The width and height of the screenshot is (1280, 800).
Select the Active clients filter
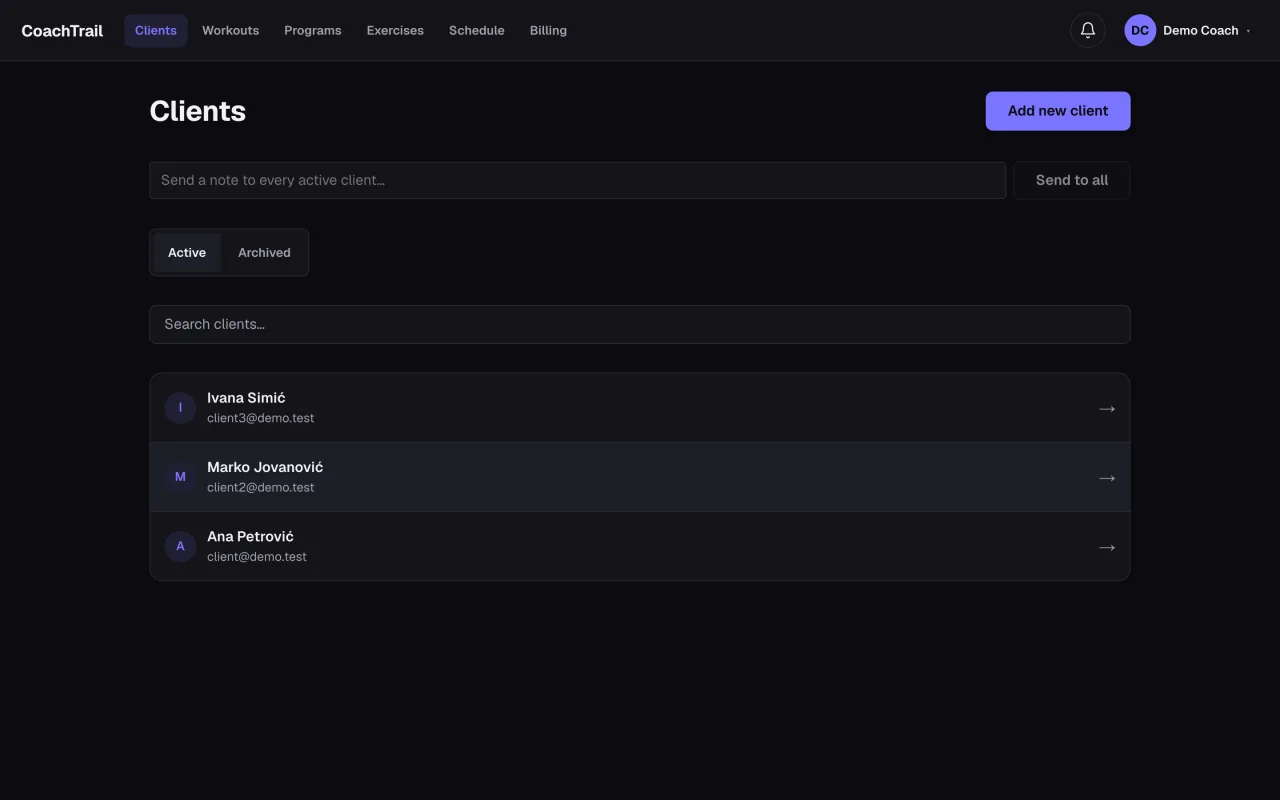[x=187, y=253]
